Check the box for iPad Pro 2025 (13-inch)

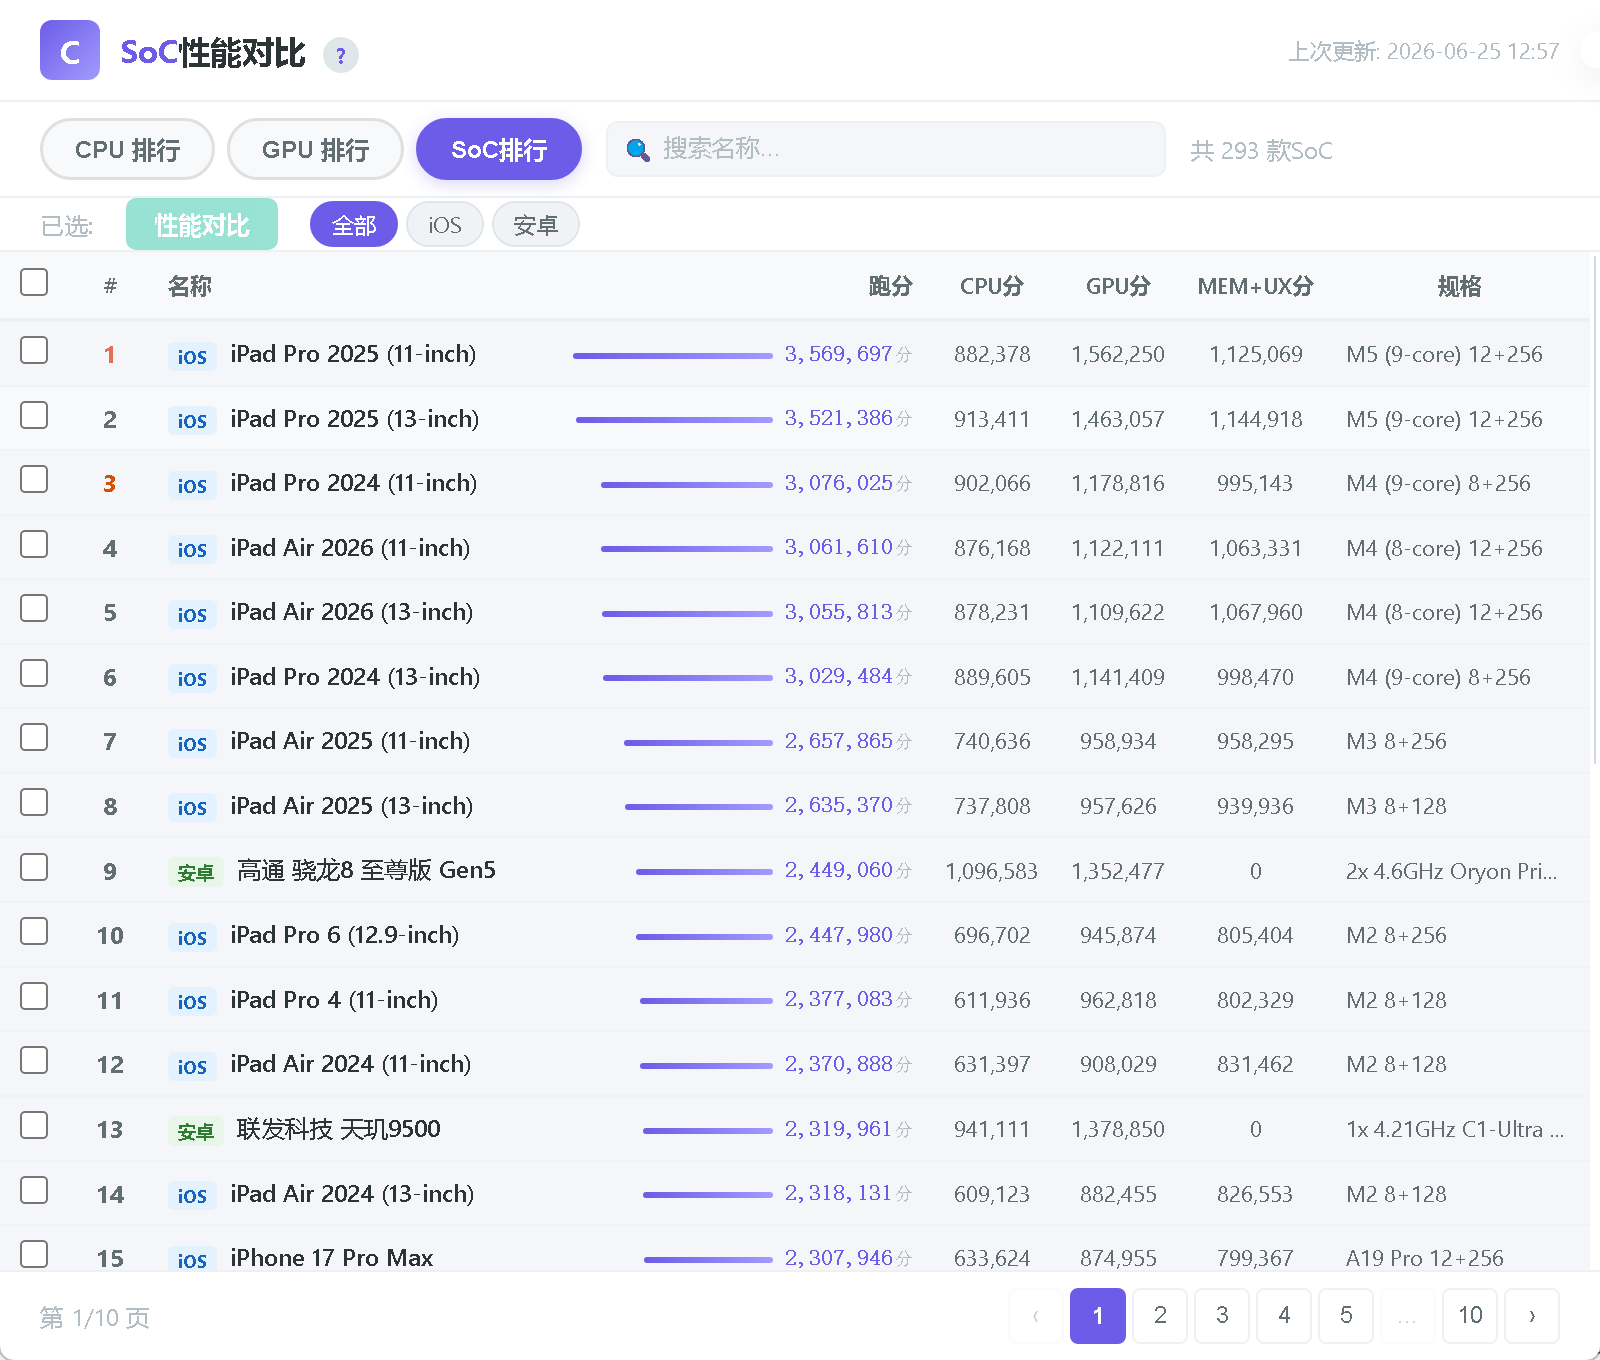34,414
